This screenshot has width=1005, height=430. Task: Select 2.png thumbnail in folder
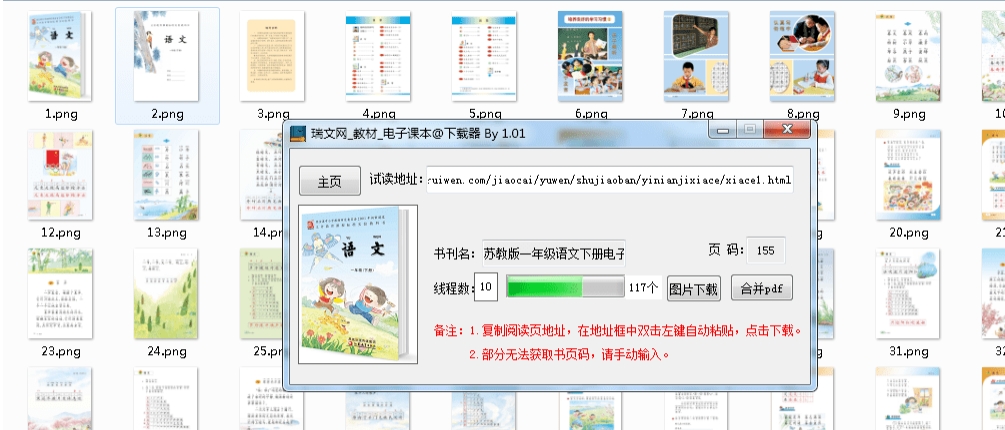pyautogui.click(x=166, y=56)
